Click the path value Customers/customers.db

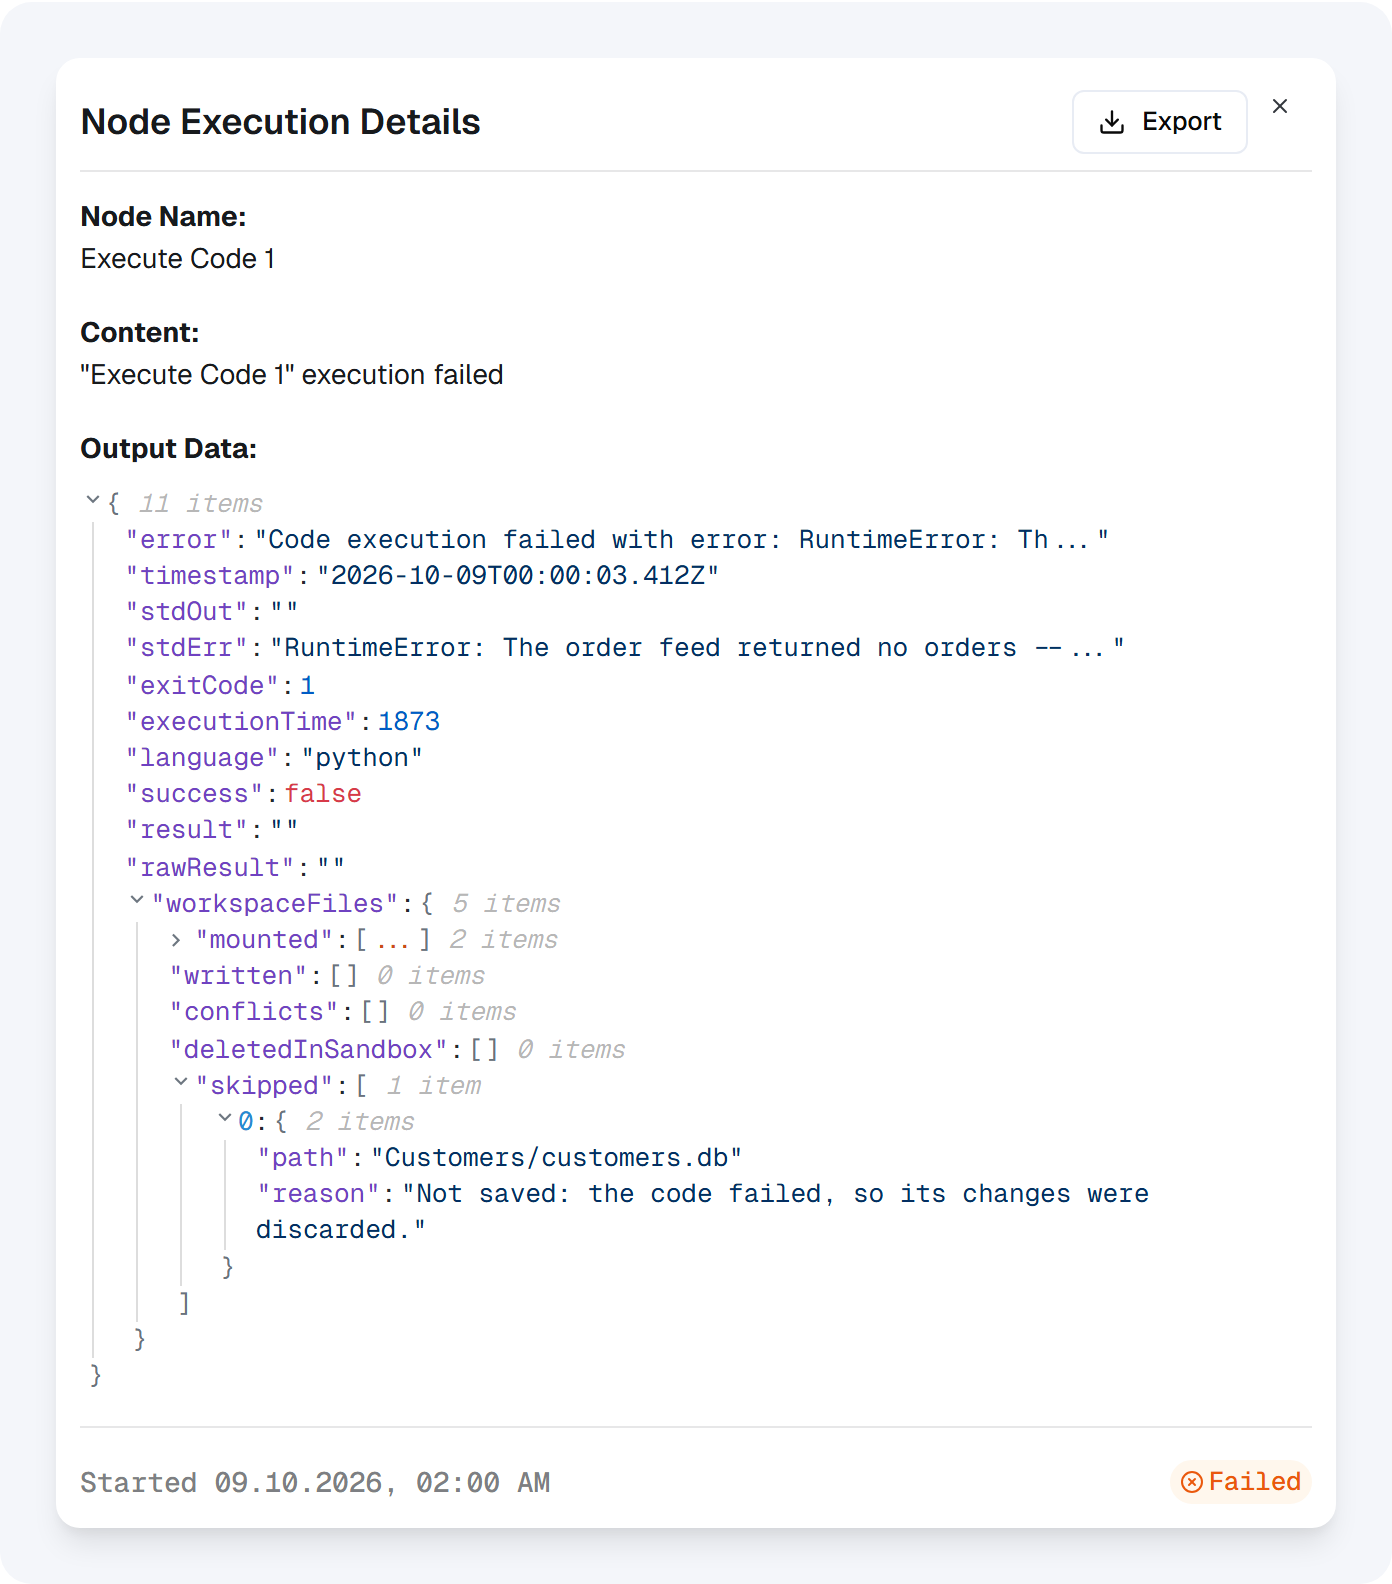tap(557, 1158)
